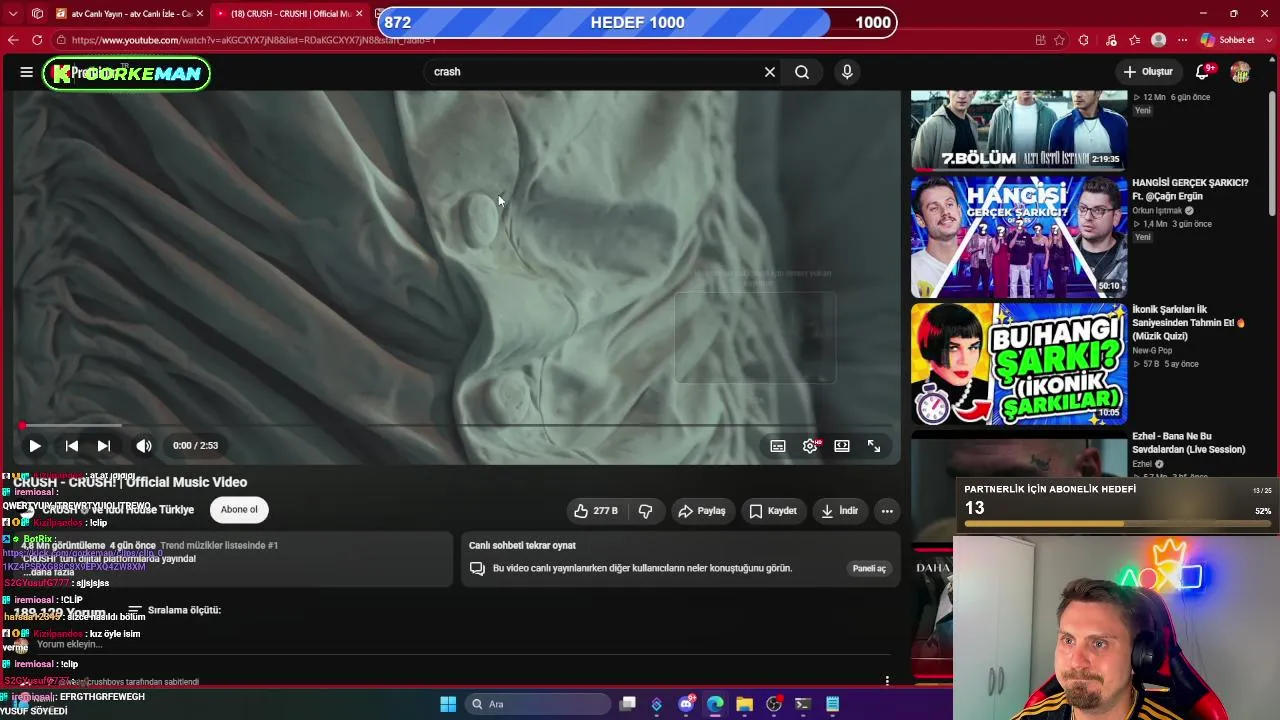The image size is (1280, 720).
Task: Open the Oluştur create menu
Action: 1148,72
